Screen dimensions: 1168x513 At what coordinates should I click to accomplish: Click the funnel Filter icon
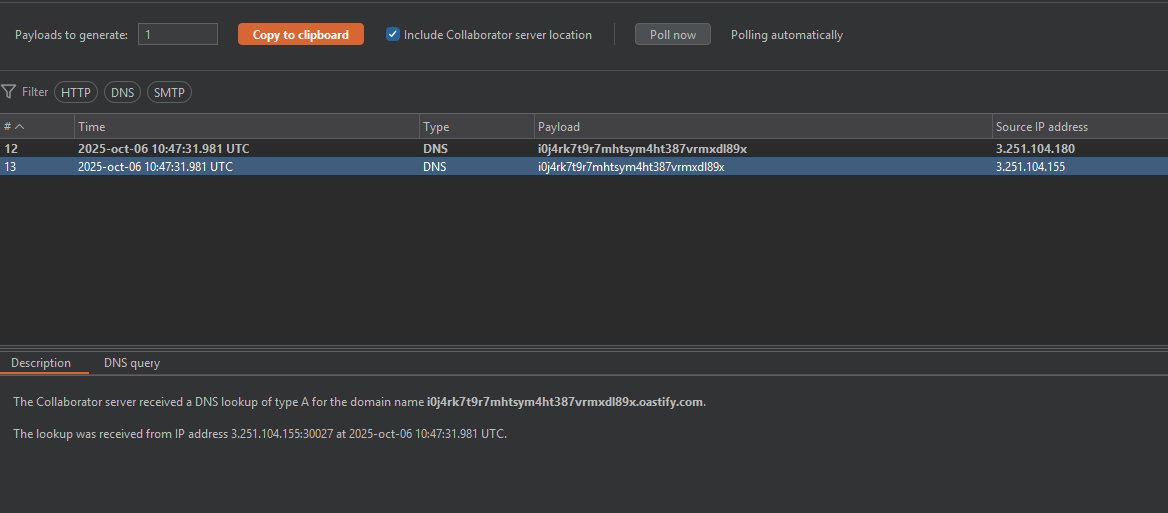tap(9, 92)
